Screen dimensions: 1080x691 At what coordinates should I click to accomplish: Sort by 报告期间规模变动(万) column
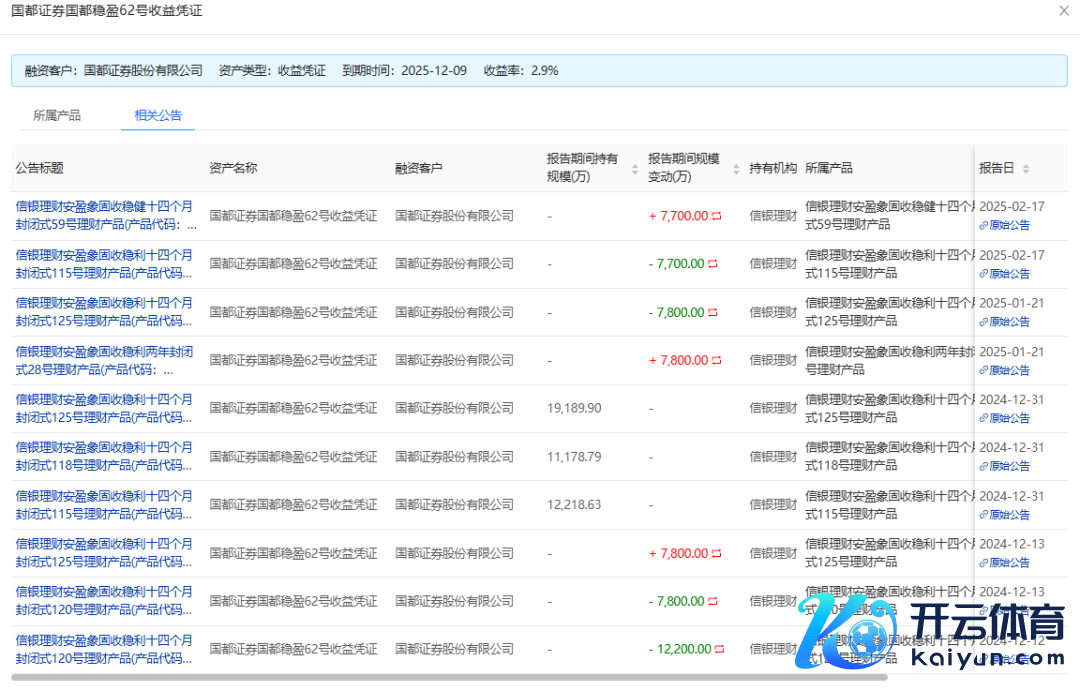[x=737, y=169]
